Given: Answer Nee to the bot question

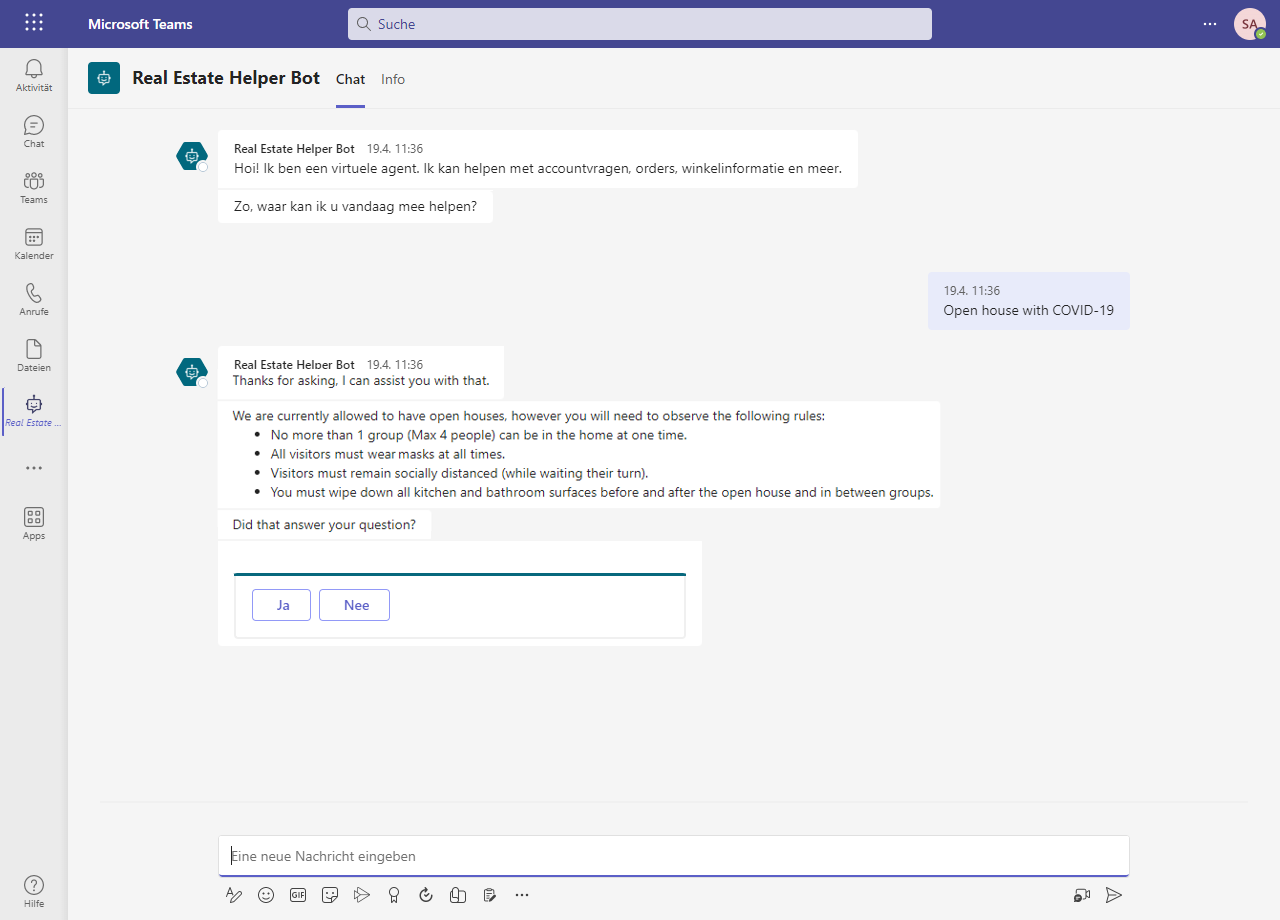Looking at the screenshot, I should point(355,605).
